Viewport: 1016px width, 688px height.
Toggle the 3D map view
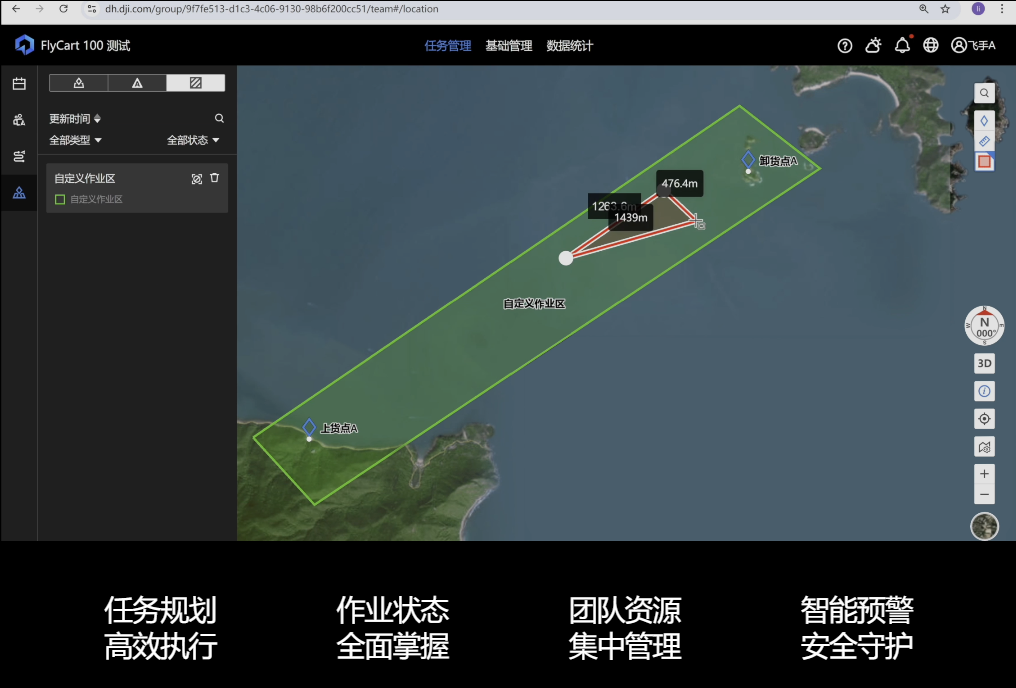984,363
